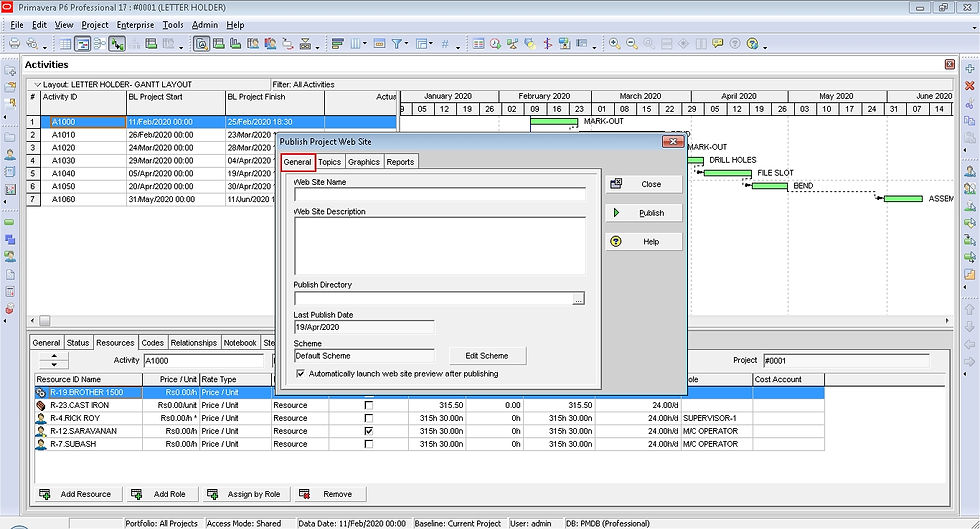Switch to the Graphics tab in dialog
This screenshot has width=980, height=529.
click(364, 162)
